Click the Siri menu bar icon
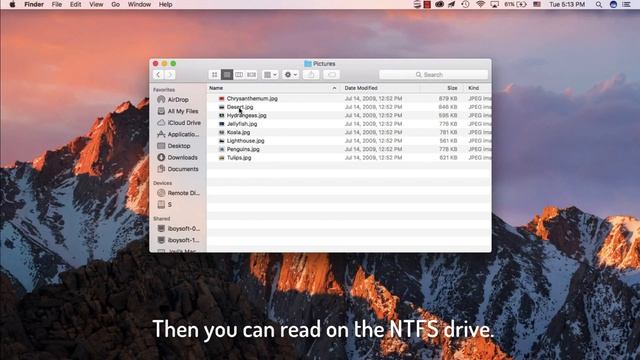This screenshot has height=360, width=640. tap(613, 4)
